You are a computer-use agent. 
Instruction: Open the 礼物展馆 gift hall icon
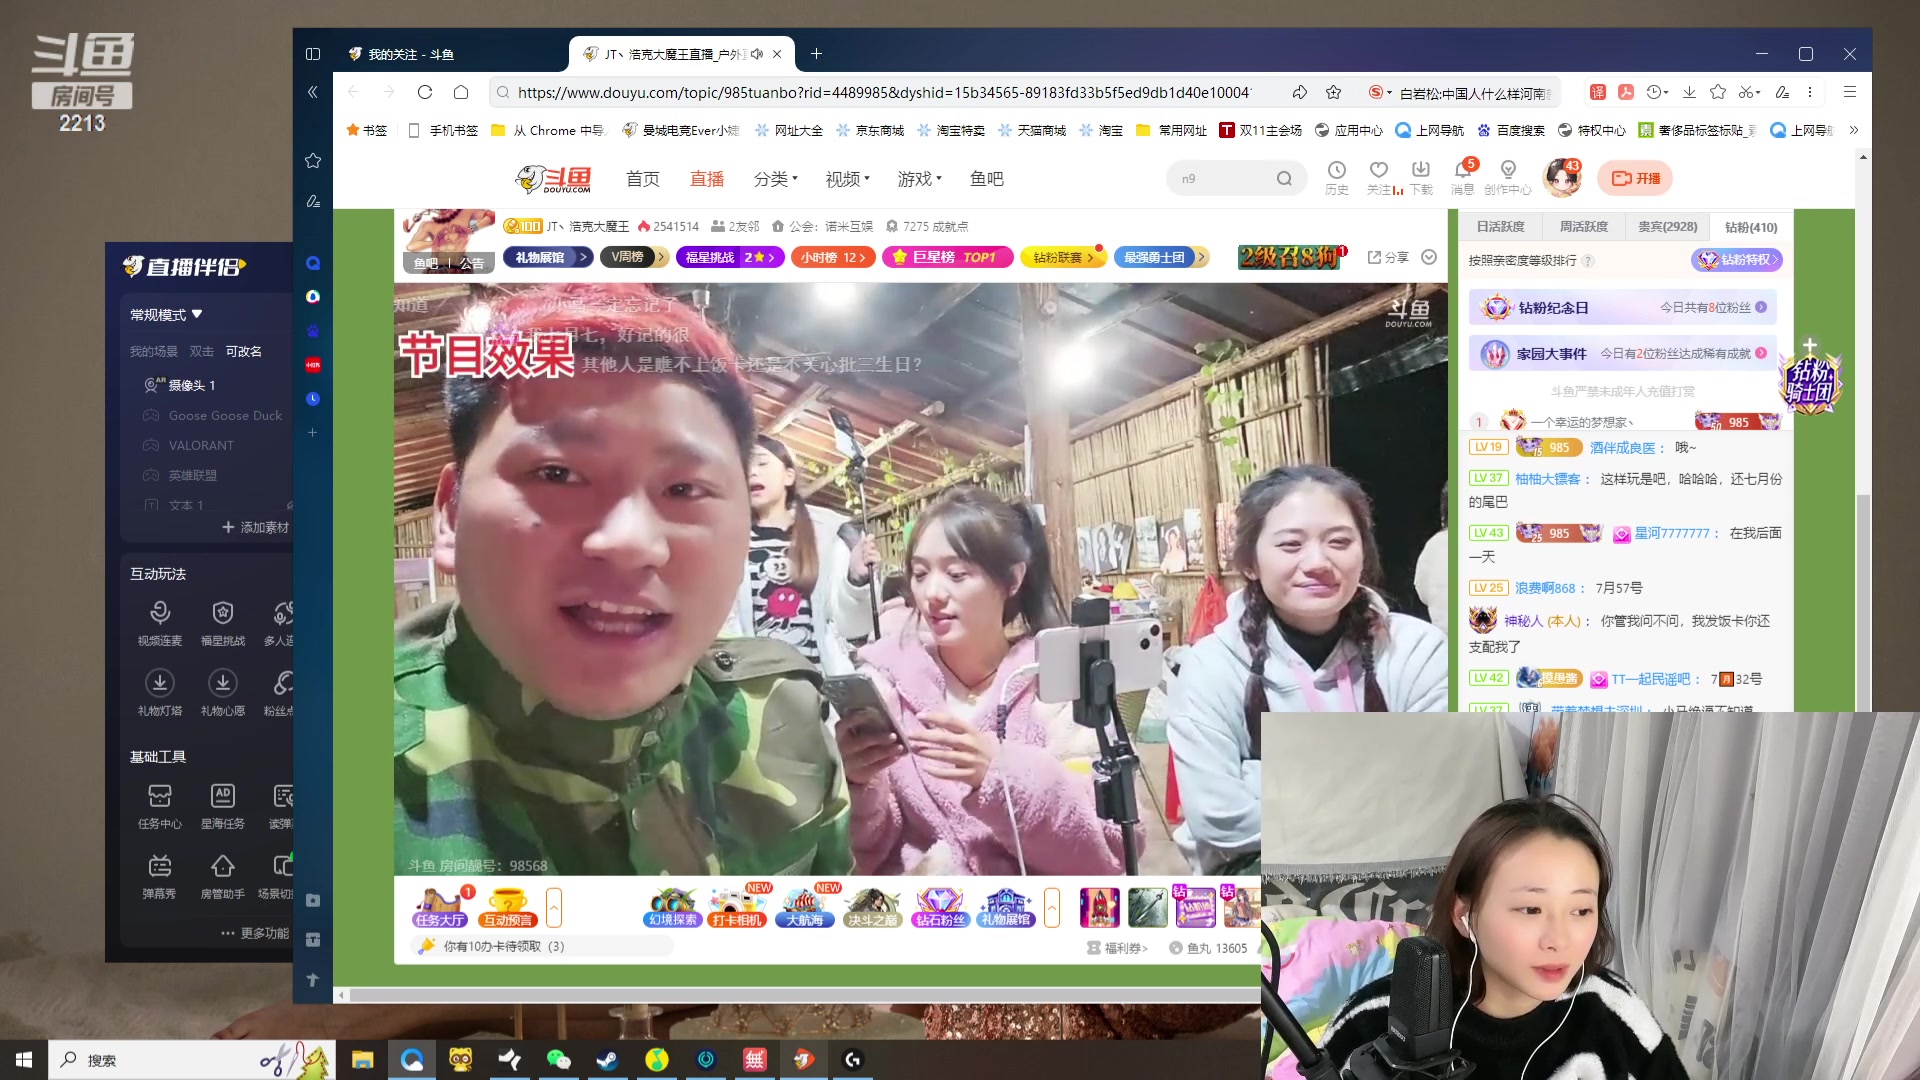[1005, 907]
